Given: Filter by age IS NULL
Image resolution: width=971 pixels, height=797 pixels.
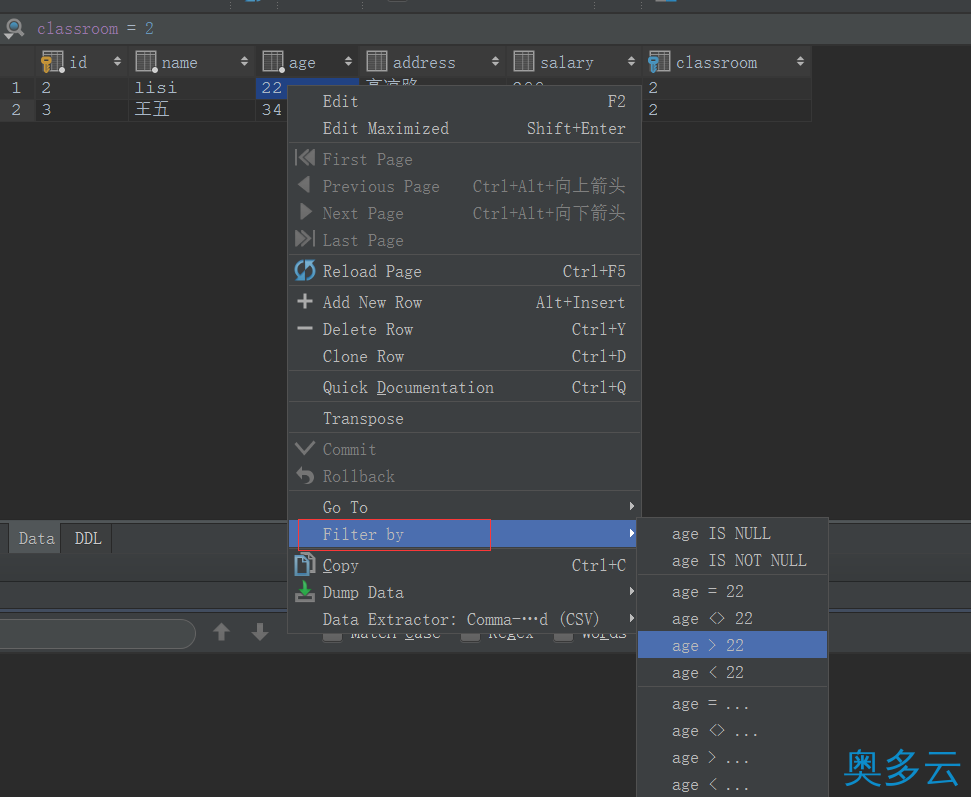Looking at the screenshot, I should (733, 533).
